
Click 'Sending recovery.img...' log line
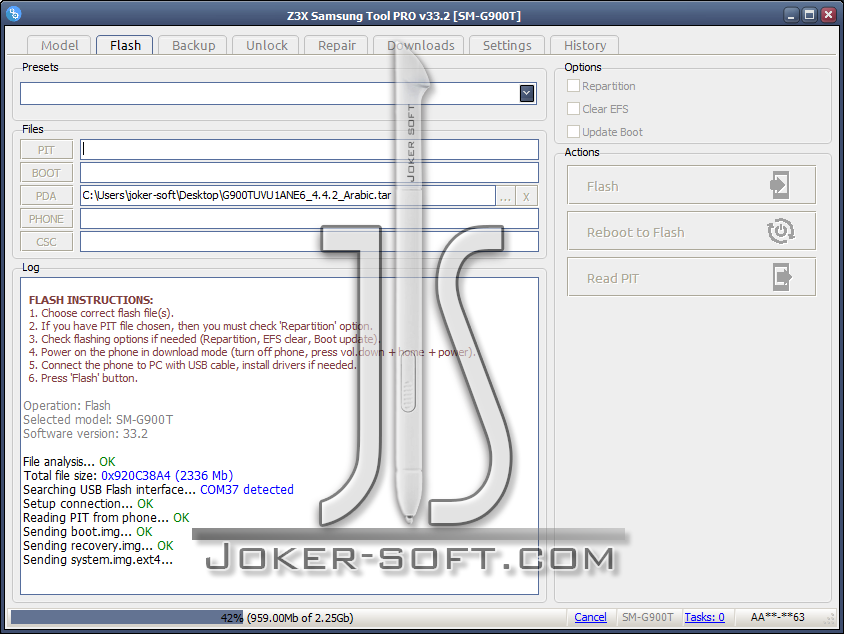98,546
